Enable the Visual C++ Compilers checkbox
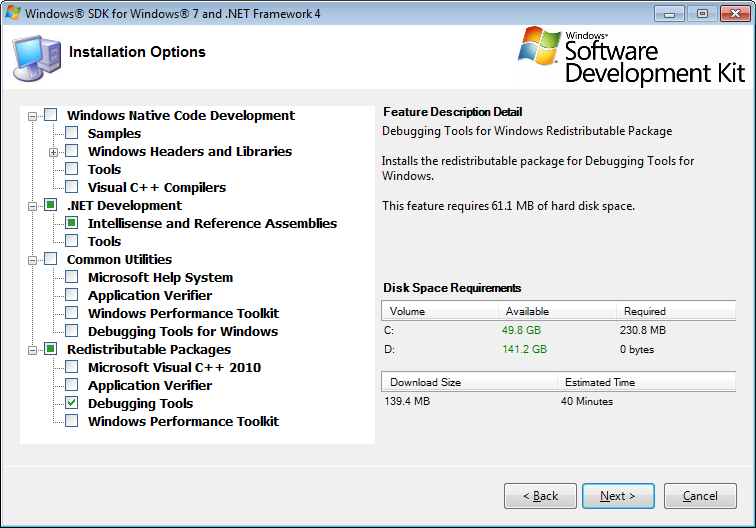 (71, 187)
